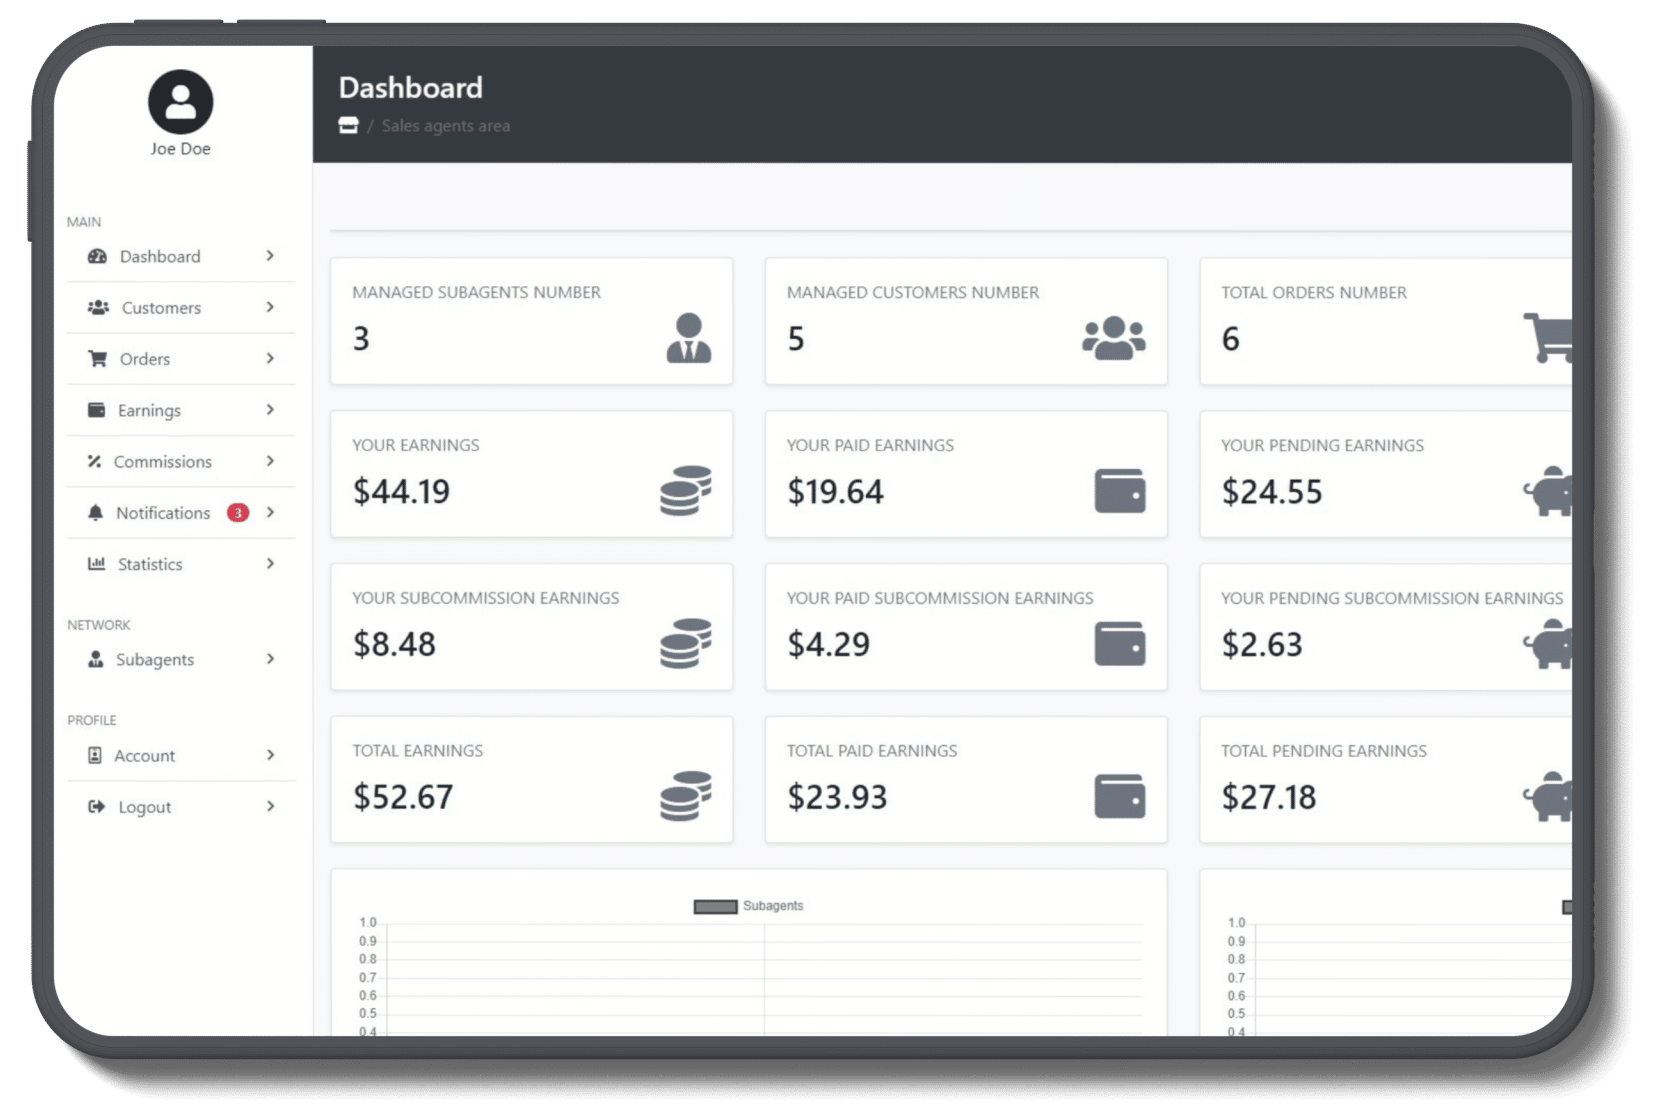The height and width of the screenshot is (1107, 1664).
Task: Toggle the Subagents legend in the chart
Action: point(748,906)
